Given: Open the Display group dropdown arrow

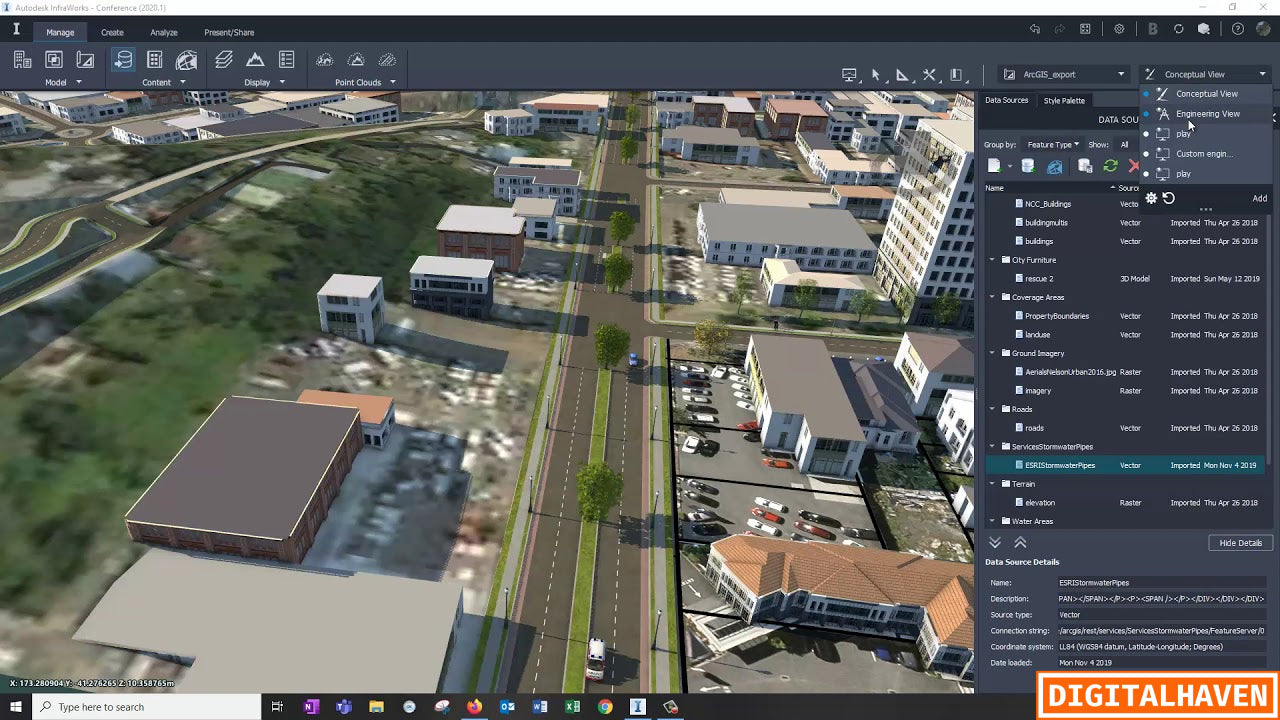Looking at the screenshot, I should coord(282,82).
